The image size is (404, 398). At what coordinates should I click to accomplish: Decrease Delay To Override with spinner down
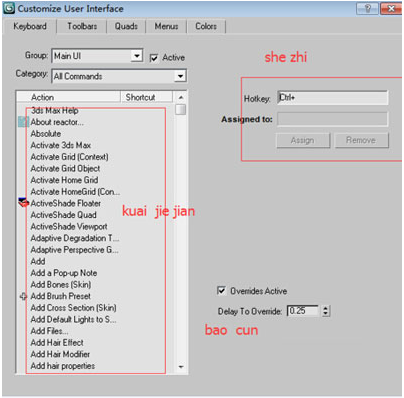point(326,314)
